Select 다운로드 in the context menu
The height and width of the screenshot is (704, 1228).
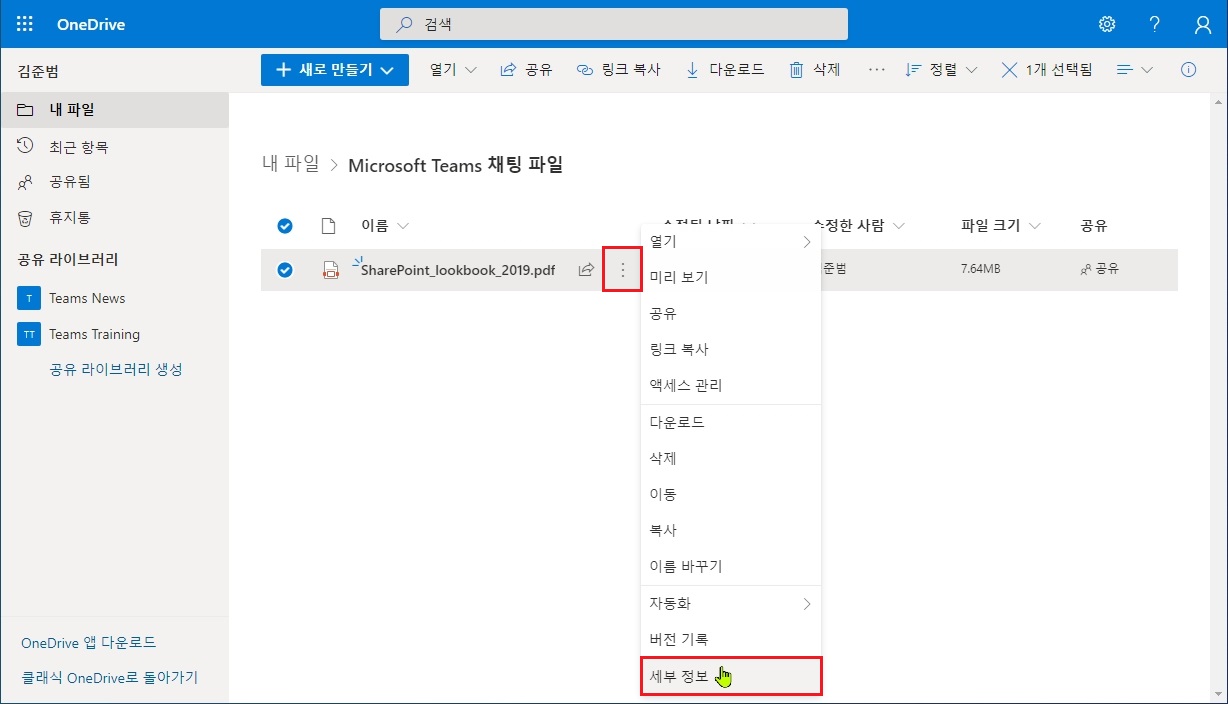(730, 422)
